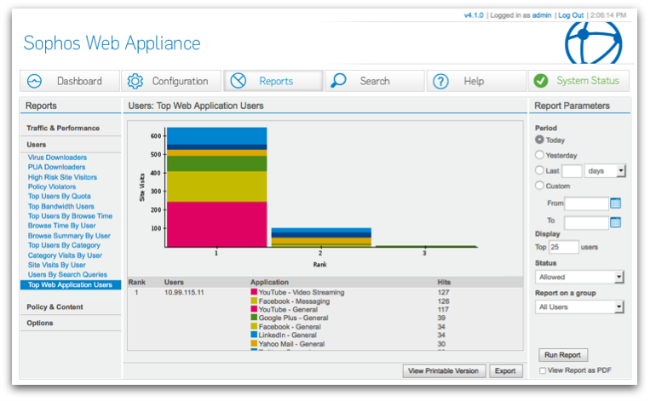
Task: Select the Last days radio button
Action: click(x=539, y=170)
